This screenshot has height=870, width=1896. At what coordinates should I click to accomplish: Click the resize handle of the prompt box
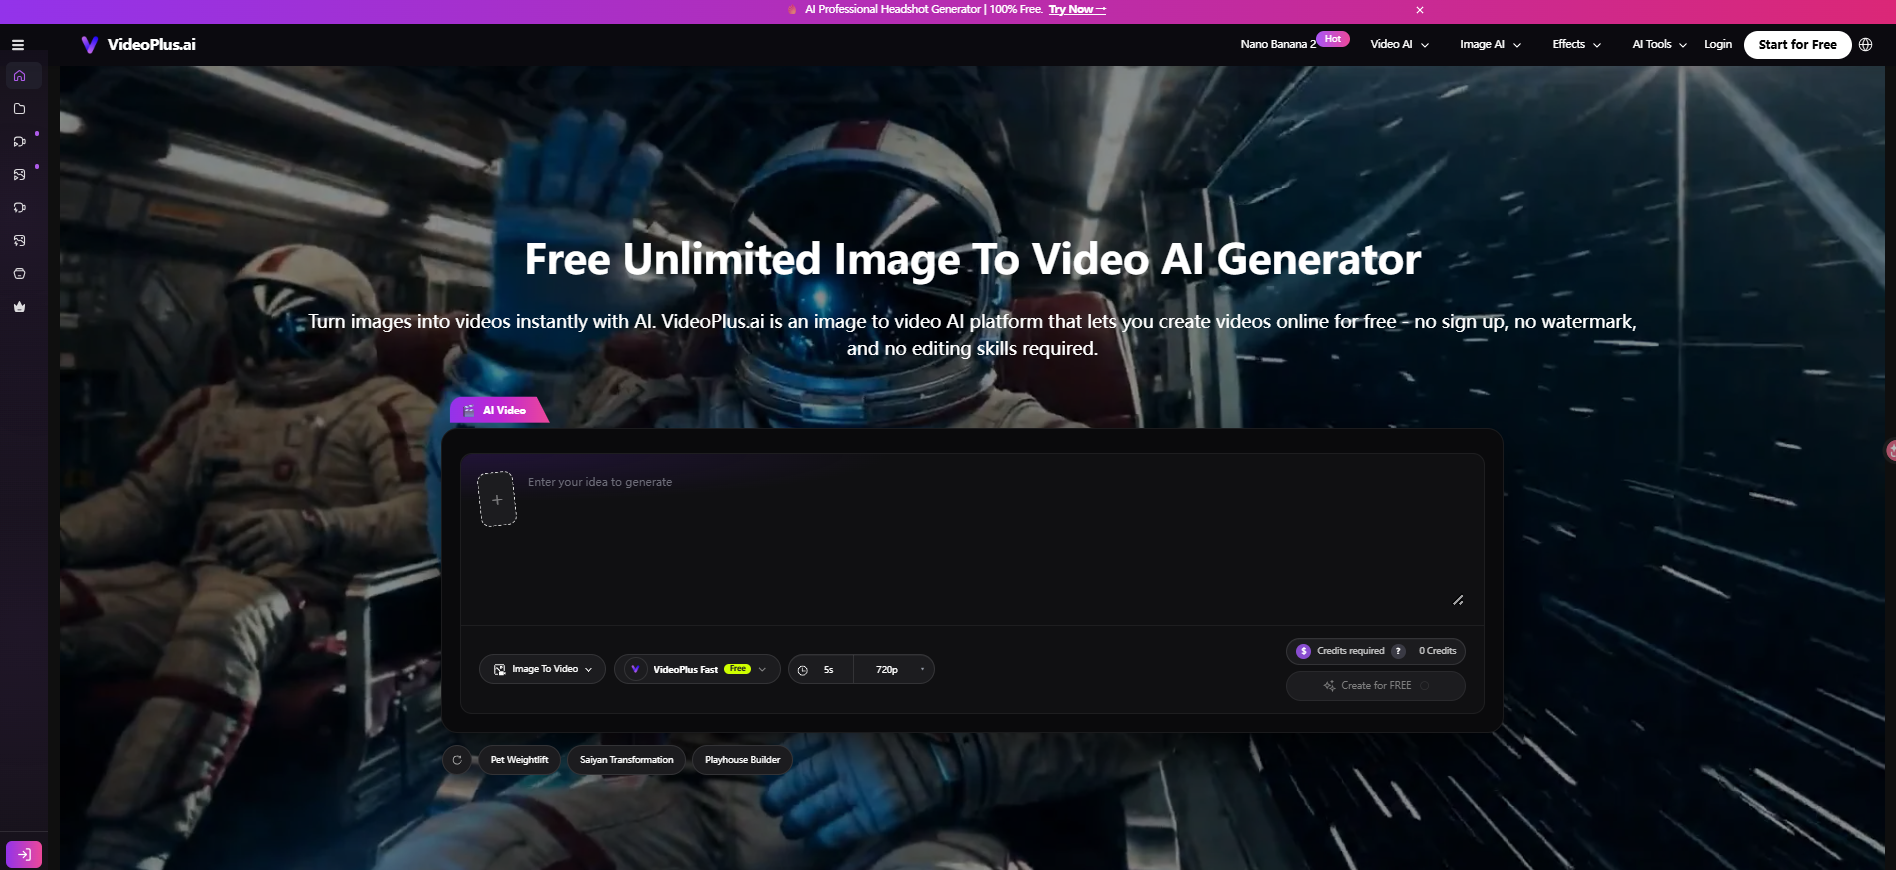click(1458, 600)
